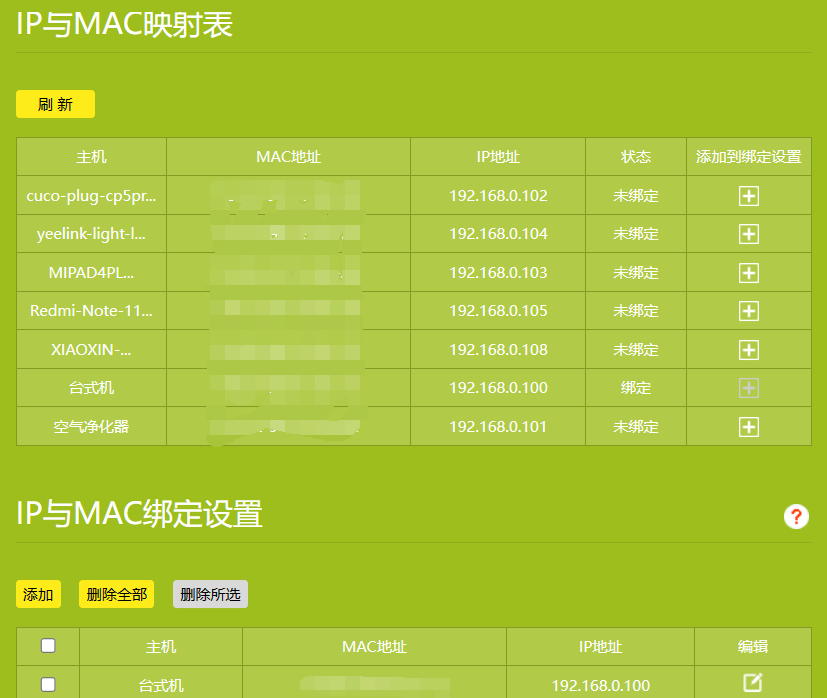Screen dimensions: 827x698
Task: Click plus icon for XIAOXIN row
Action: pos(748,350)
